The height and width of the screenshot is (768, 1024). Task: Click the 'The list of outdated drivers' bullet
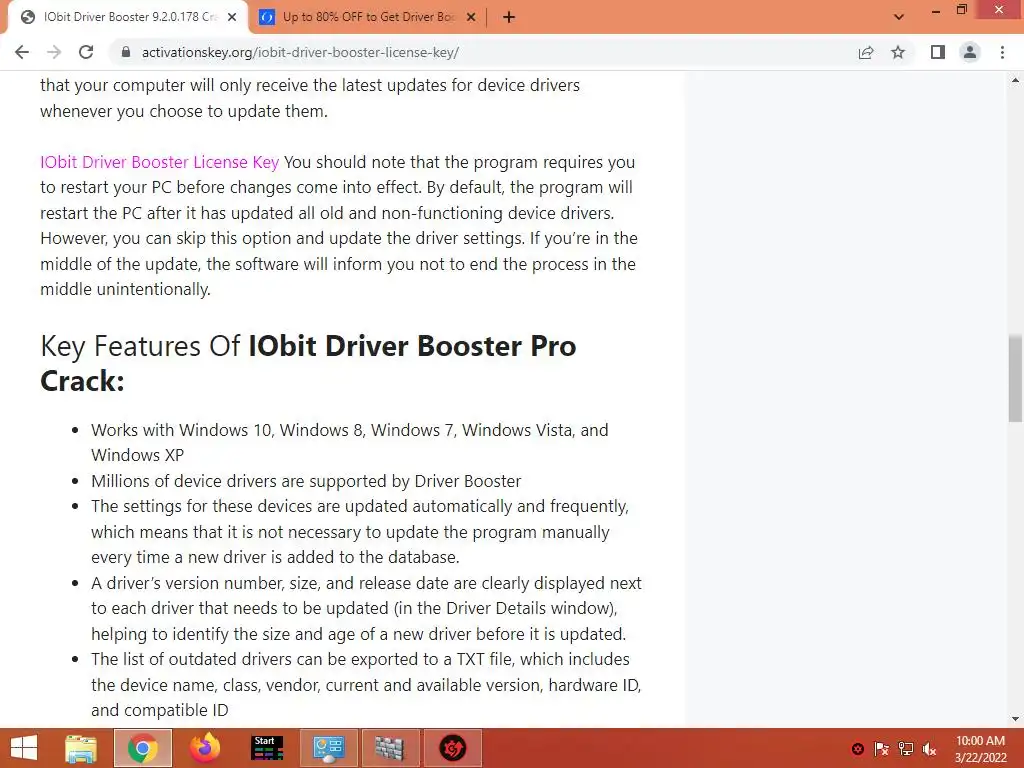pyautogui.click(x=366, y=684)
